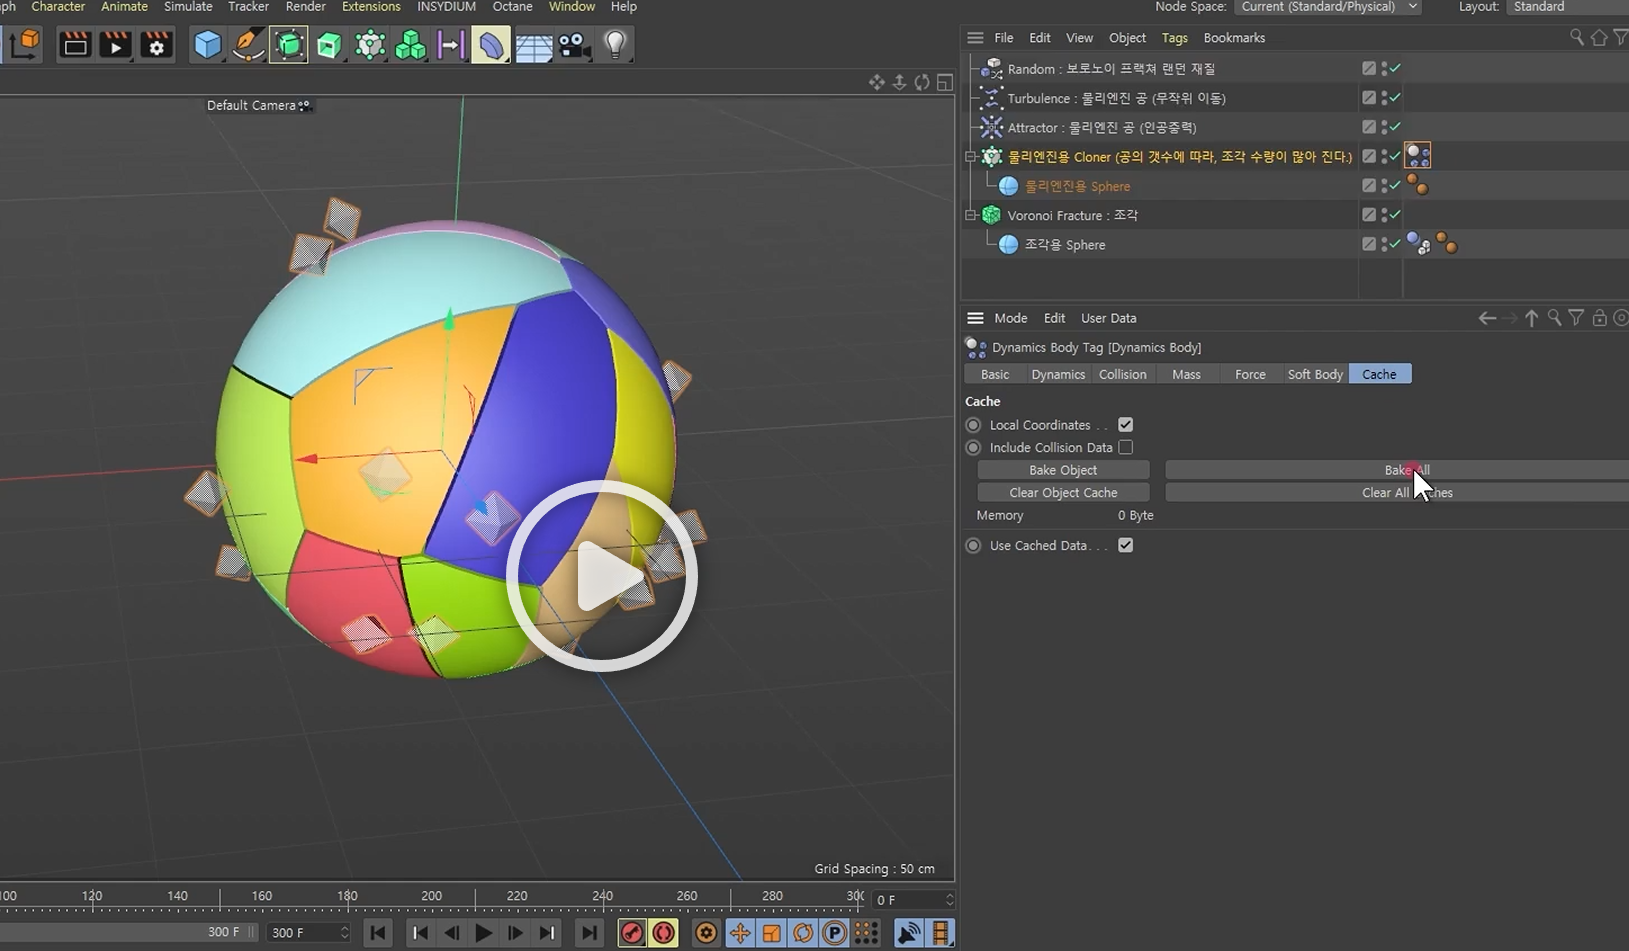Toggle Parameter keyframe recording icon
The image size is (1629, 951).
(835, 933)
